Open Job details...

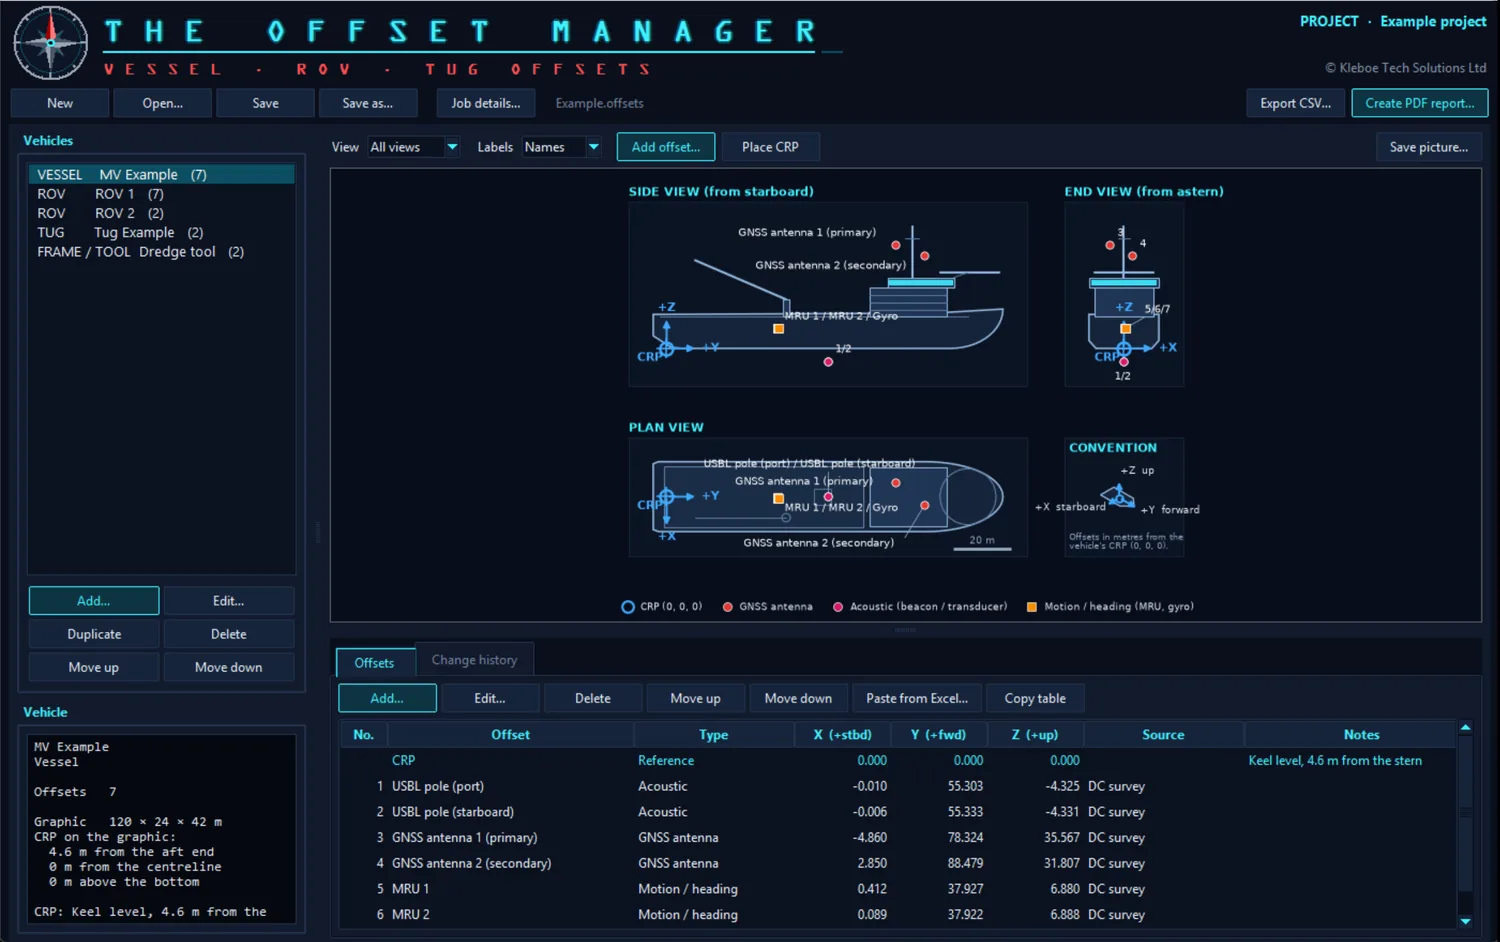[485, 103]
